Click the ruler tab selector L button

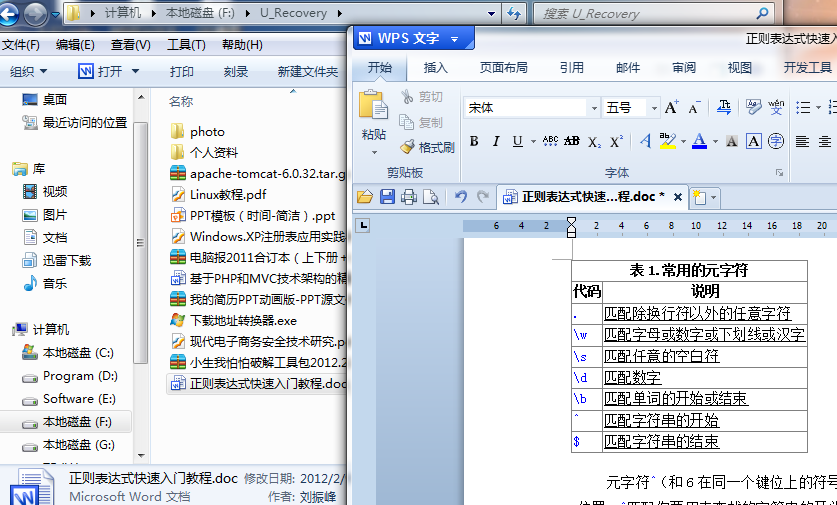(363, 225)
